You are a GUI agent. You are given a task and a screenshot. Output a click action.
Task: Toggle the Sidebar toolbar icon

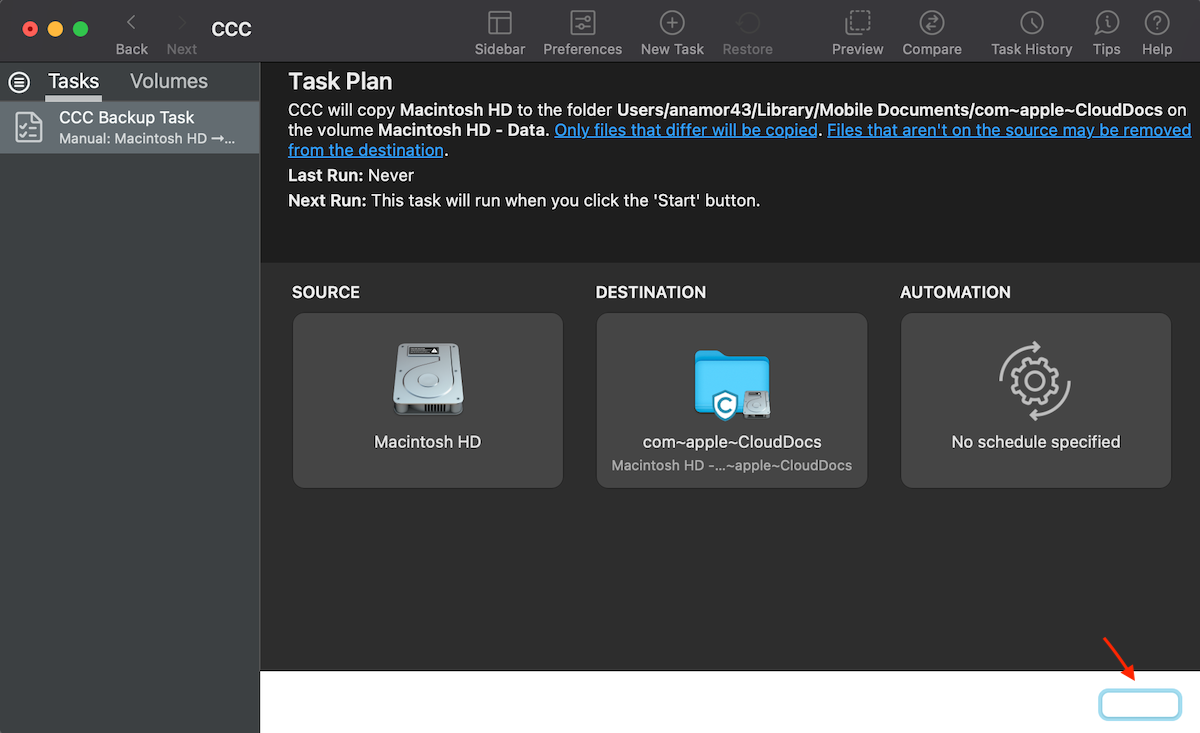coord(499,24)
